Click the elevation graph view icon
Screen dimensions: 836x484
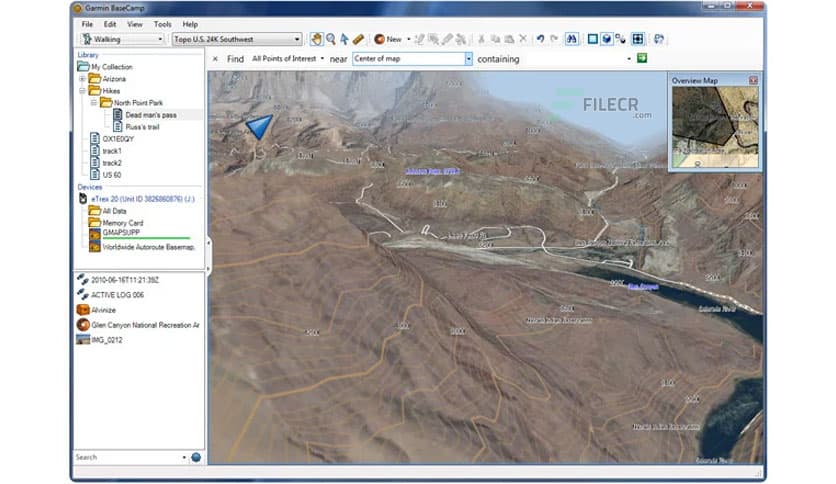point(620,39)
